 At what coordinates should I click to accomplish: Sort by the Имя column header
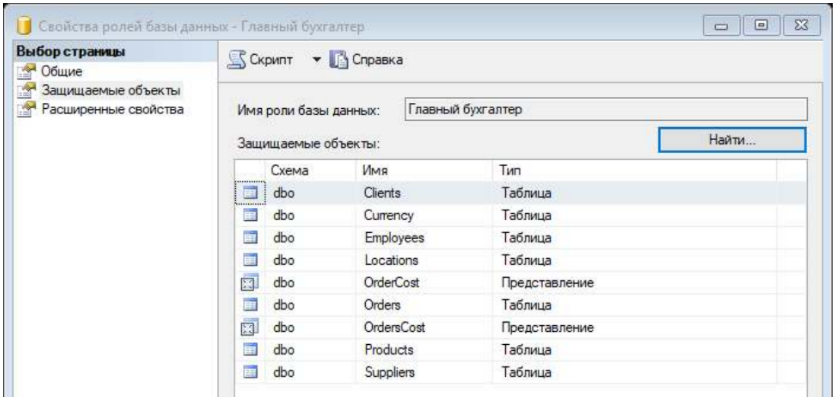(x=424, y=170)
